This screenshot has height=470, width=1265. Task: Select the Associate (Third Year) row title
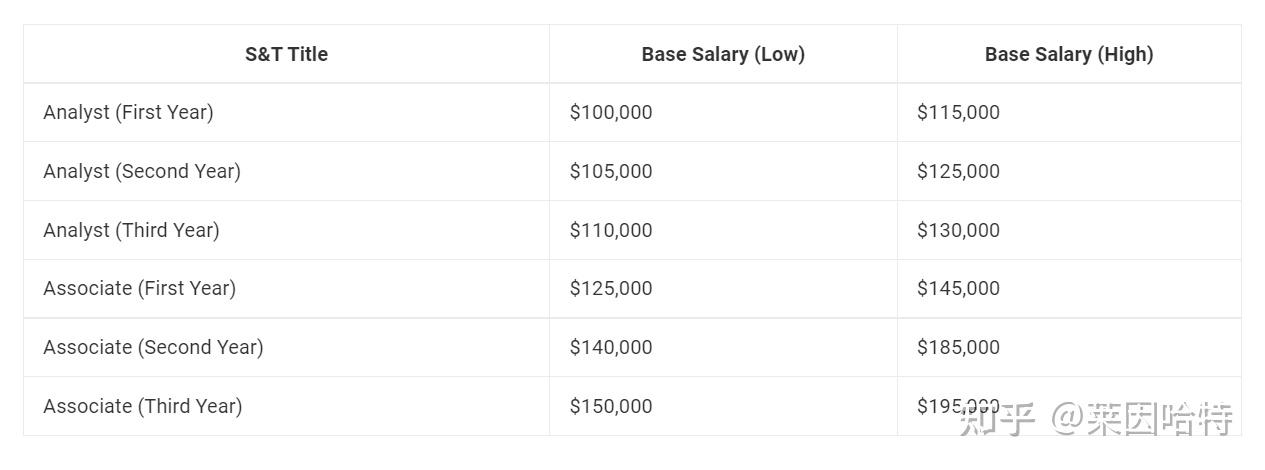coord(142,406)
